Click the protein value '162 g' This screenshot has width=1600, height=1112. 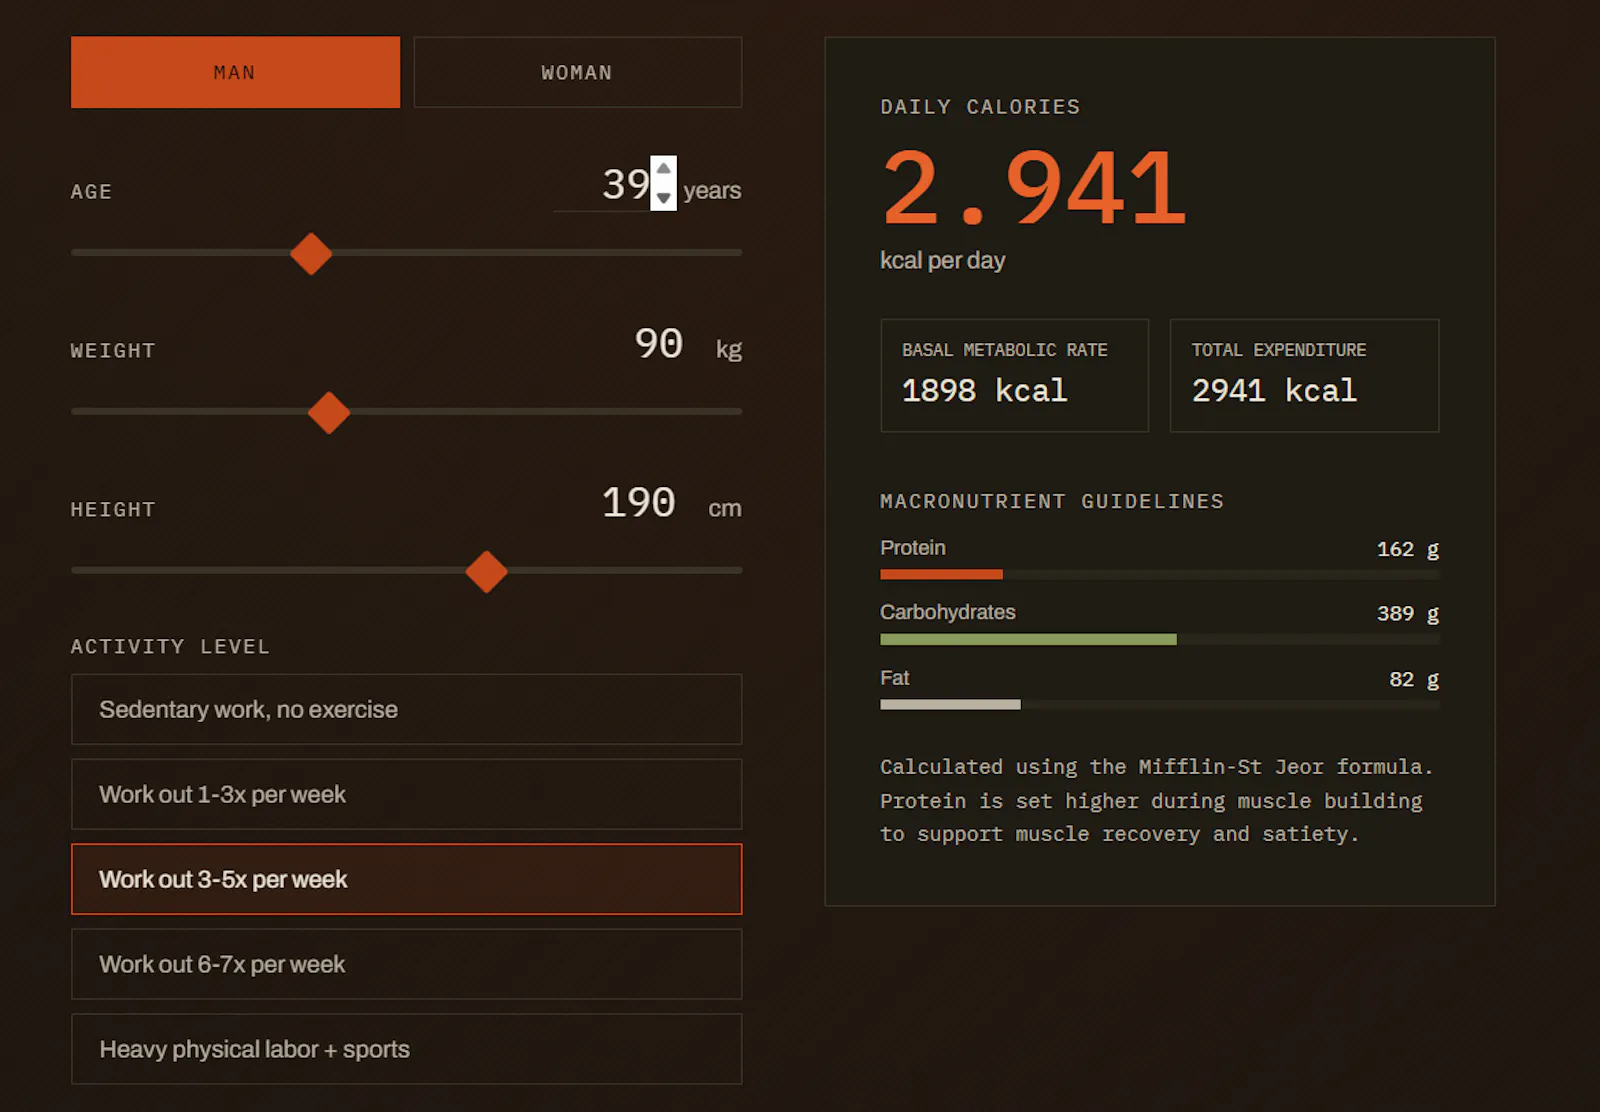tap(1408, 549)
